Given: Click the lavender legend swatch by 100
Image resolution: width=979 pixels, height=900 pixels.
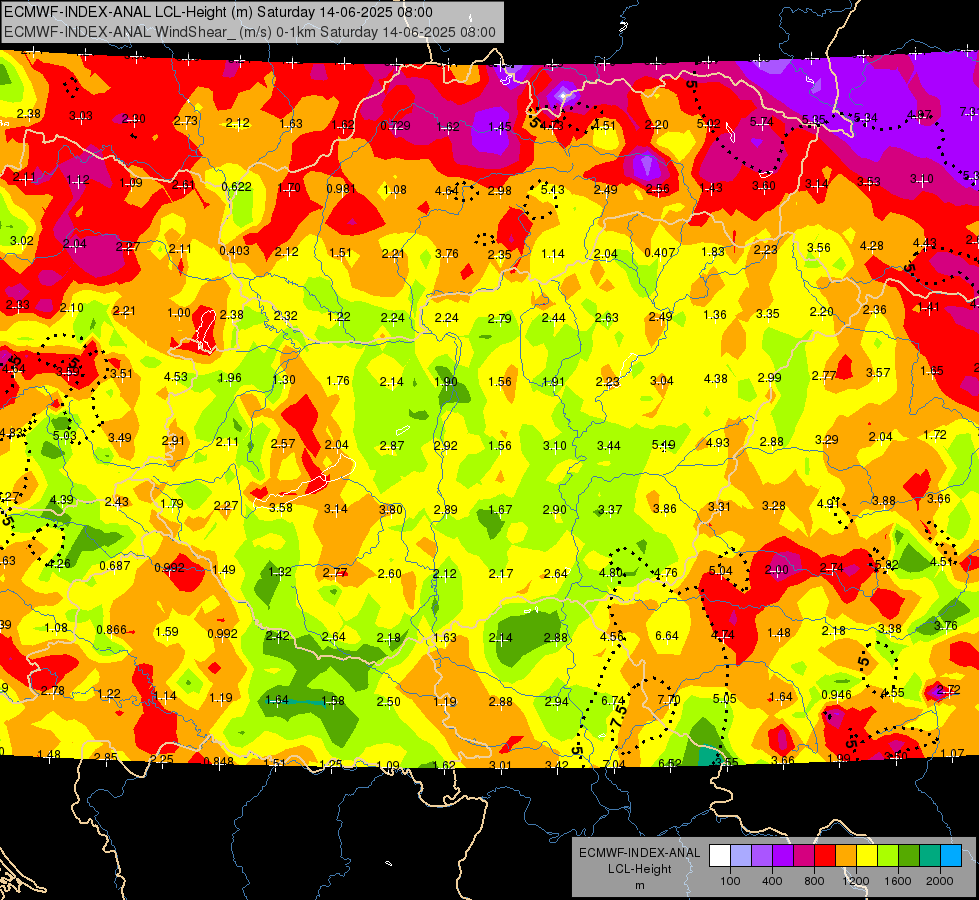Looking at the screenshot, I should [x=741, y=856].
